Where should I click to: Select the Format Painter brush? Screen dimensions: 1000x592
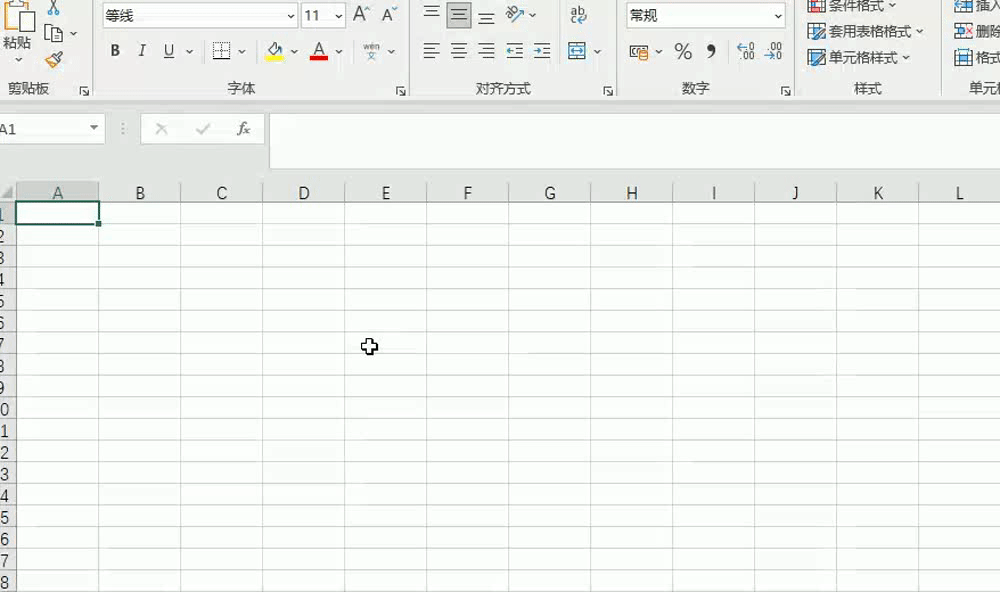click(x=54, y=60)
